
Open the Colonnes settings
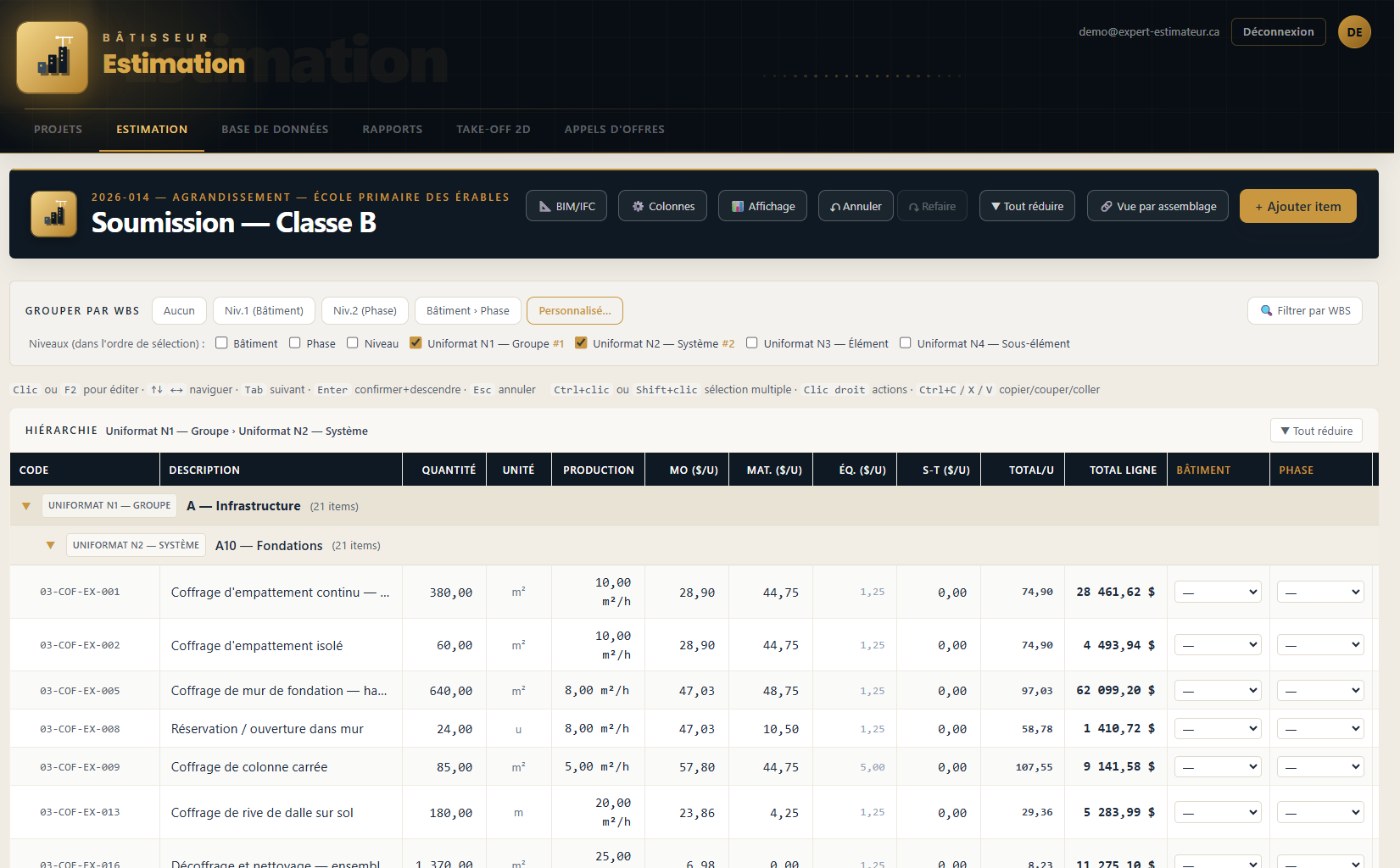(x=662, y=206)
